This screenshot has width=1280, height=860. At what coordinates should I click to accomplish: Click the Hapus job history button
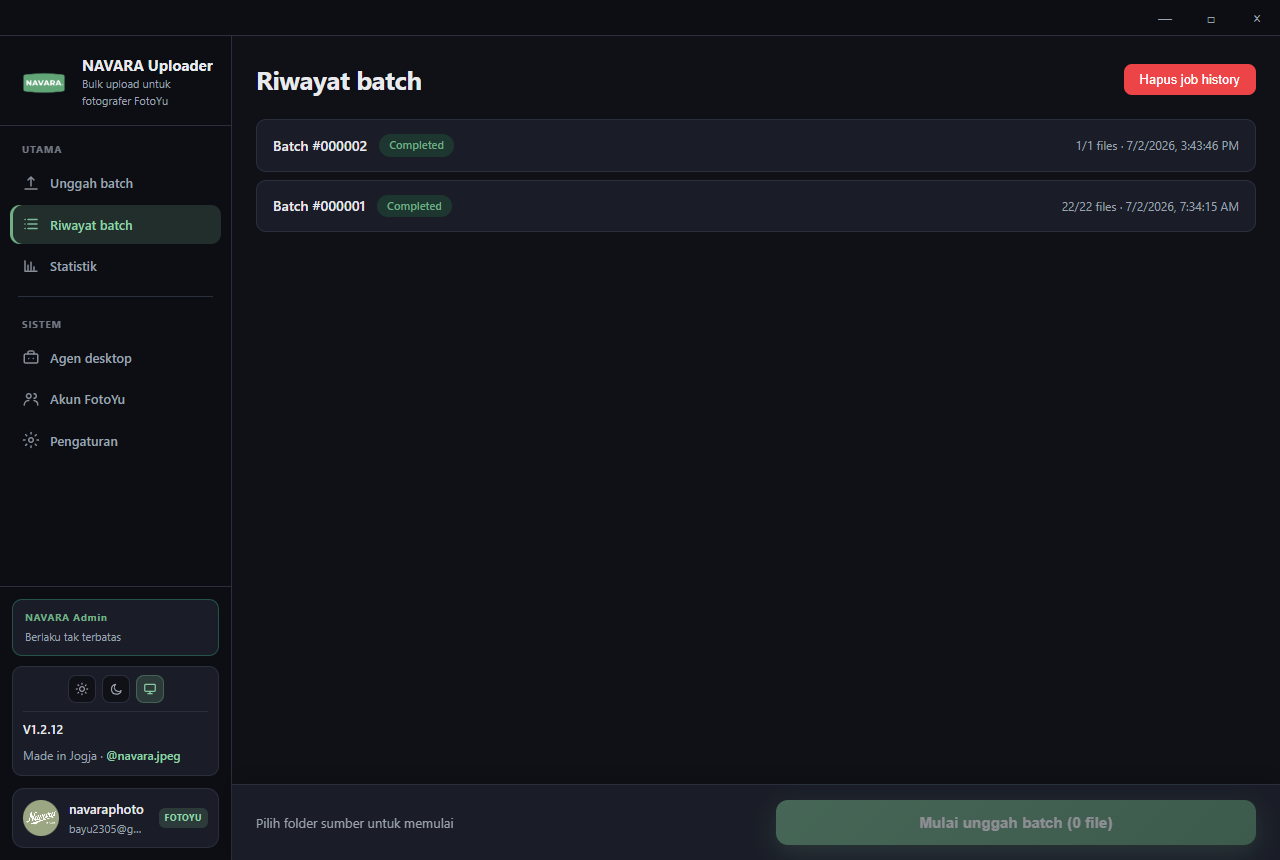1189,79
